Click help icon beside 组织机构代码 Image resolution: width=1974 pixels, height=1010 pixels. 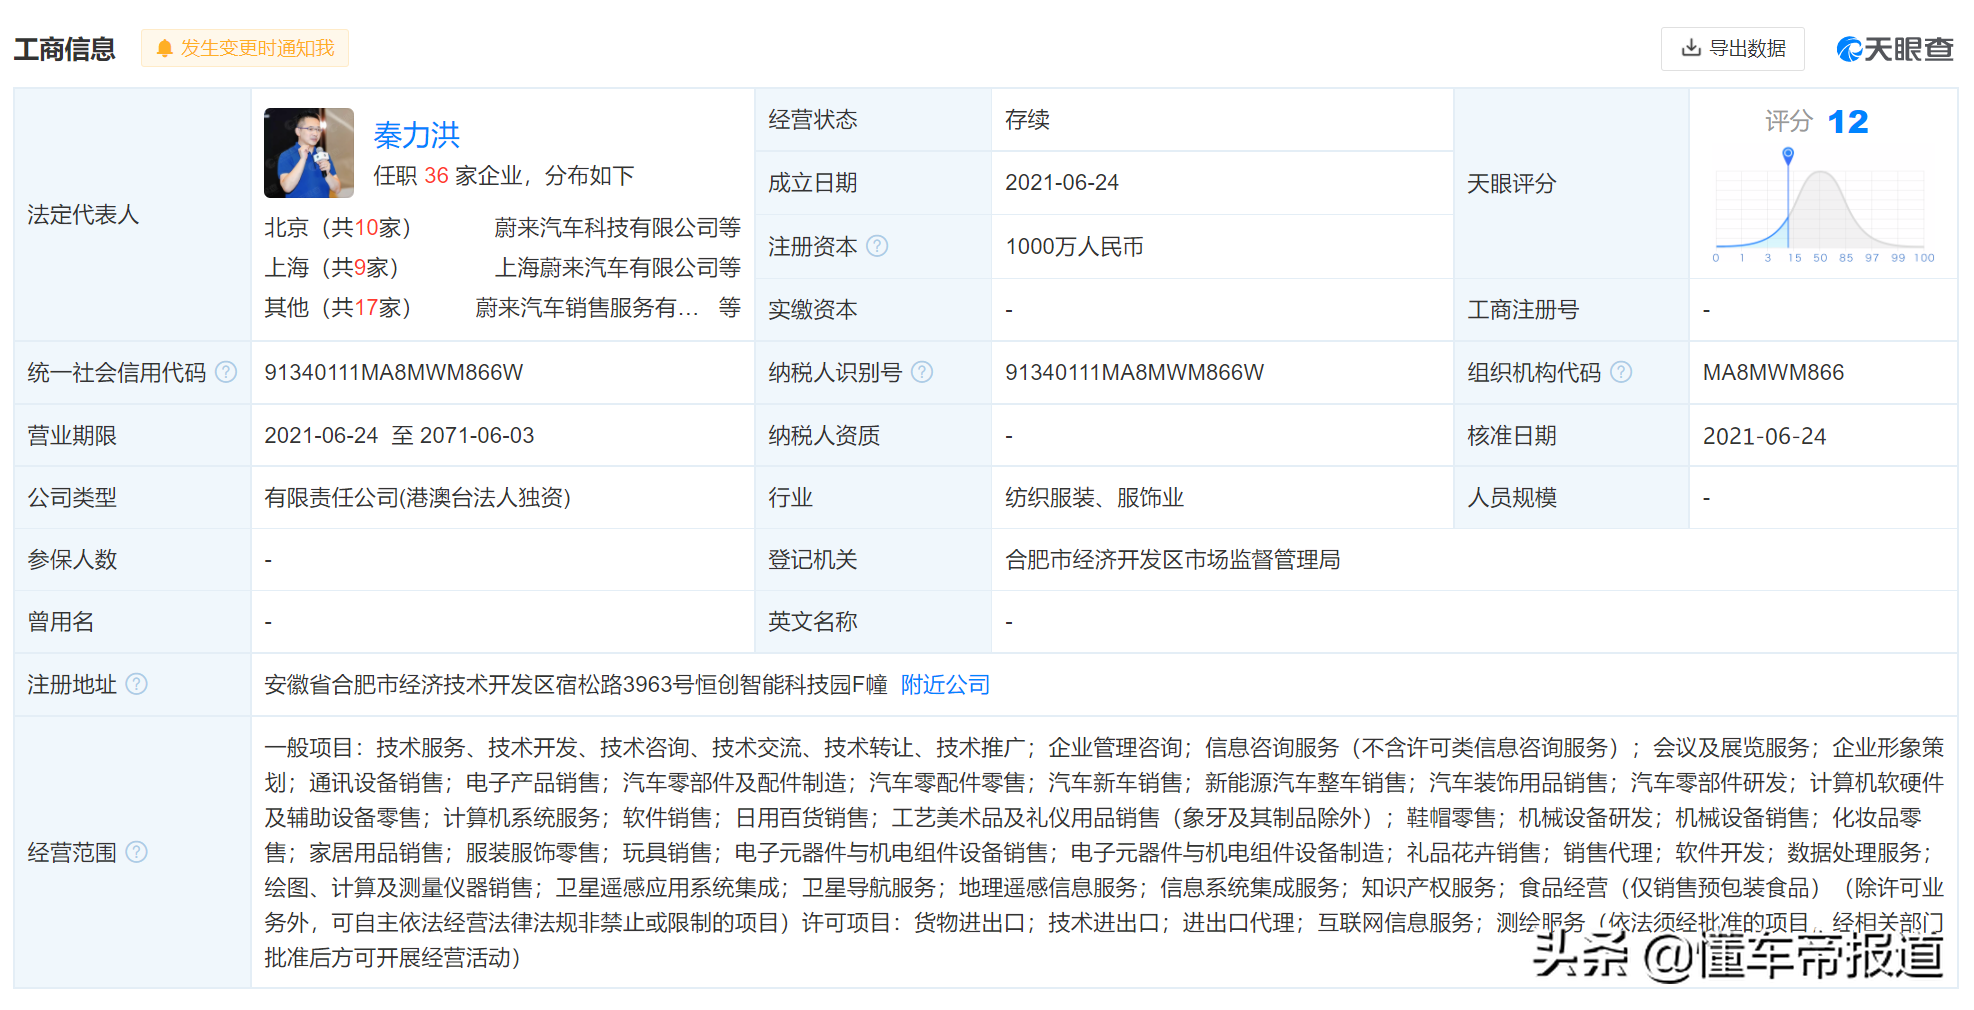coord(1621,372)
